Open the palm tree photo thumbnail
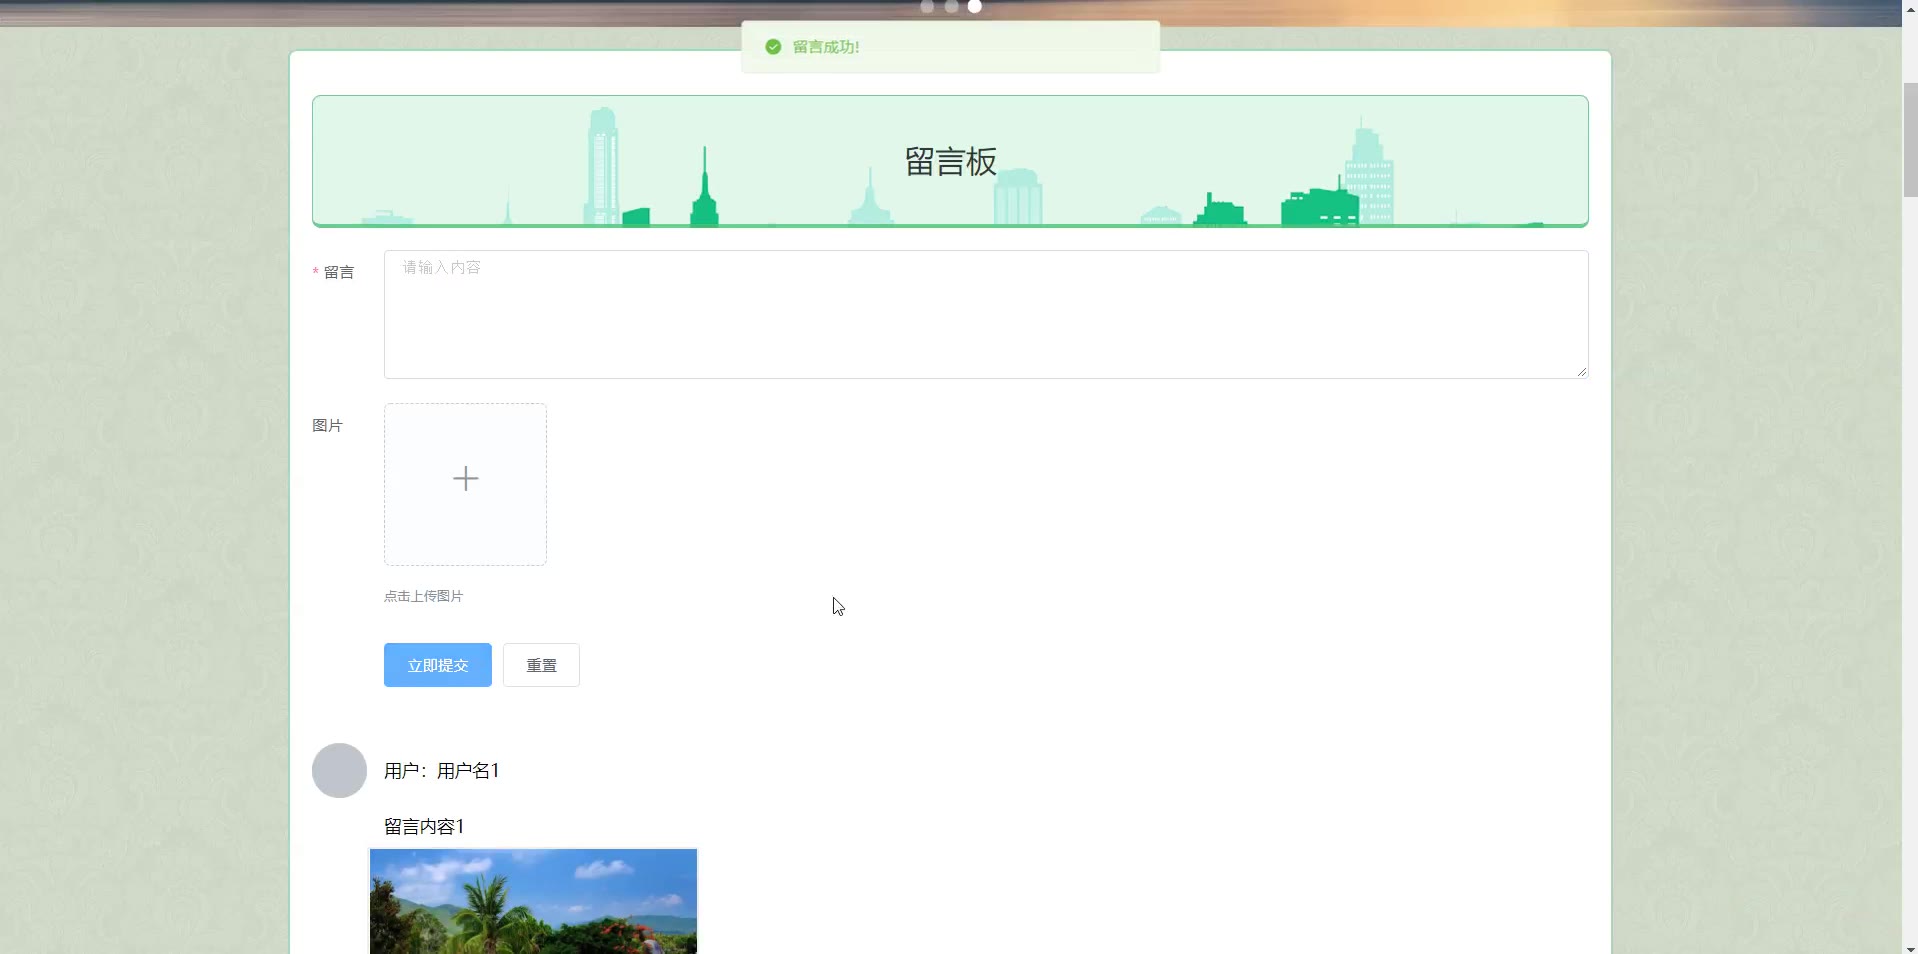Screen dimensions: 1918x954 point(533,901)
